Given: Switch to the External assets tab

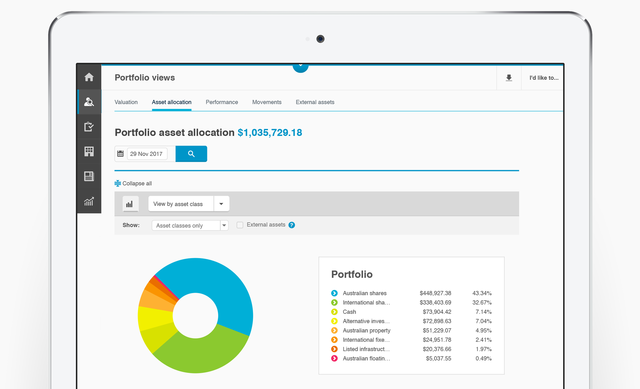Looking at the screenshot, I should coord(315,102).
